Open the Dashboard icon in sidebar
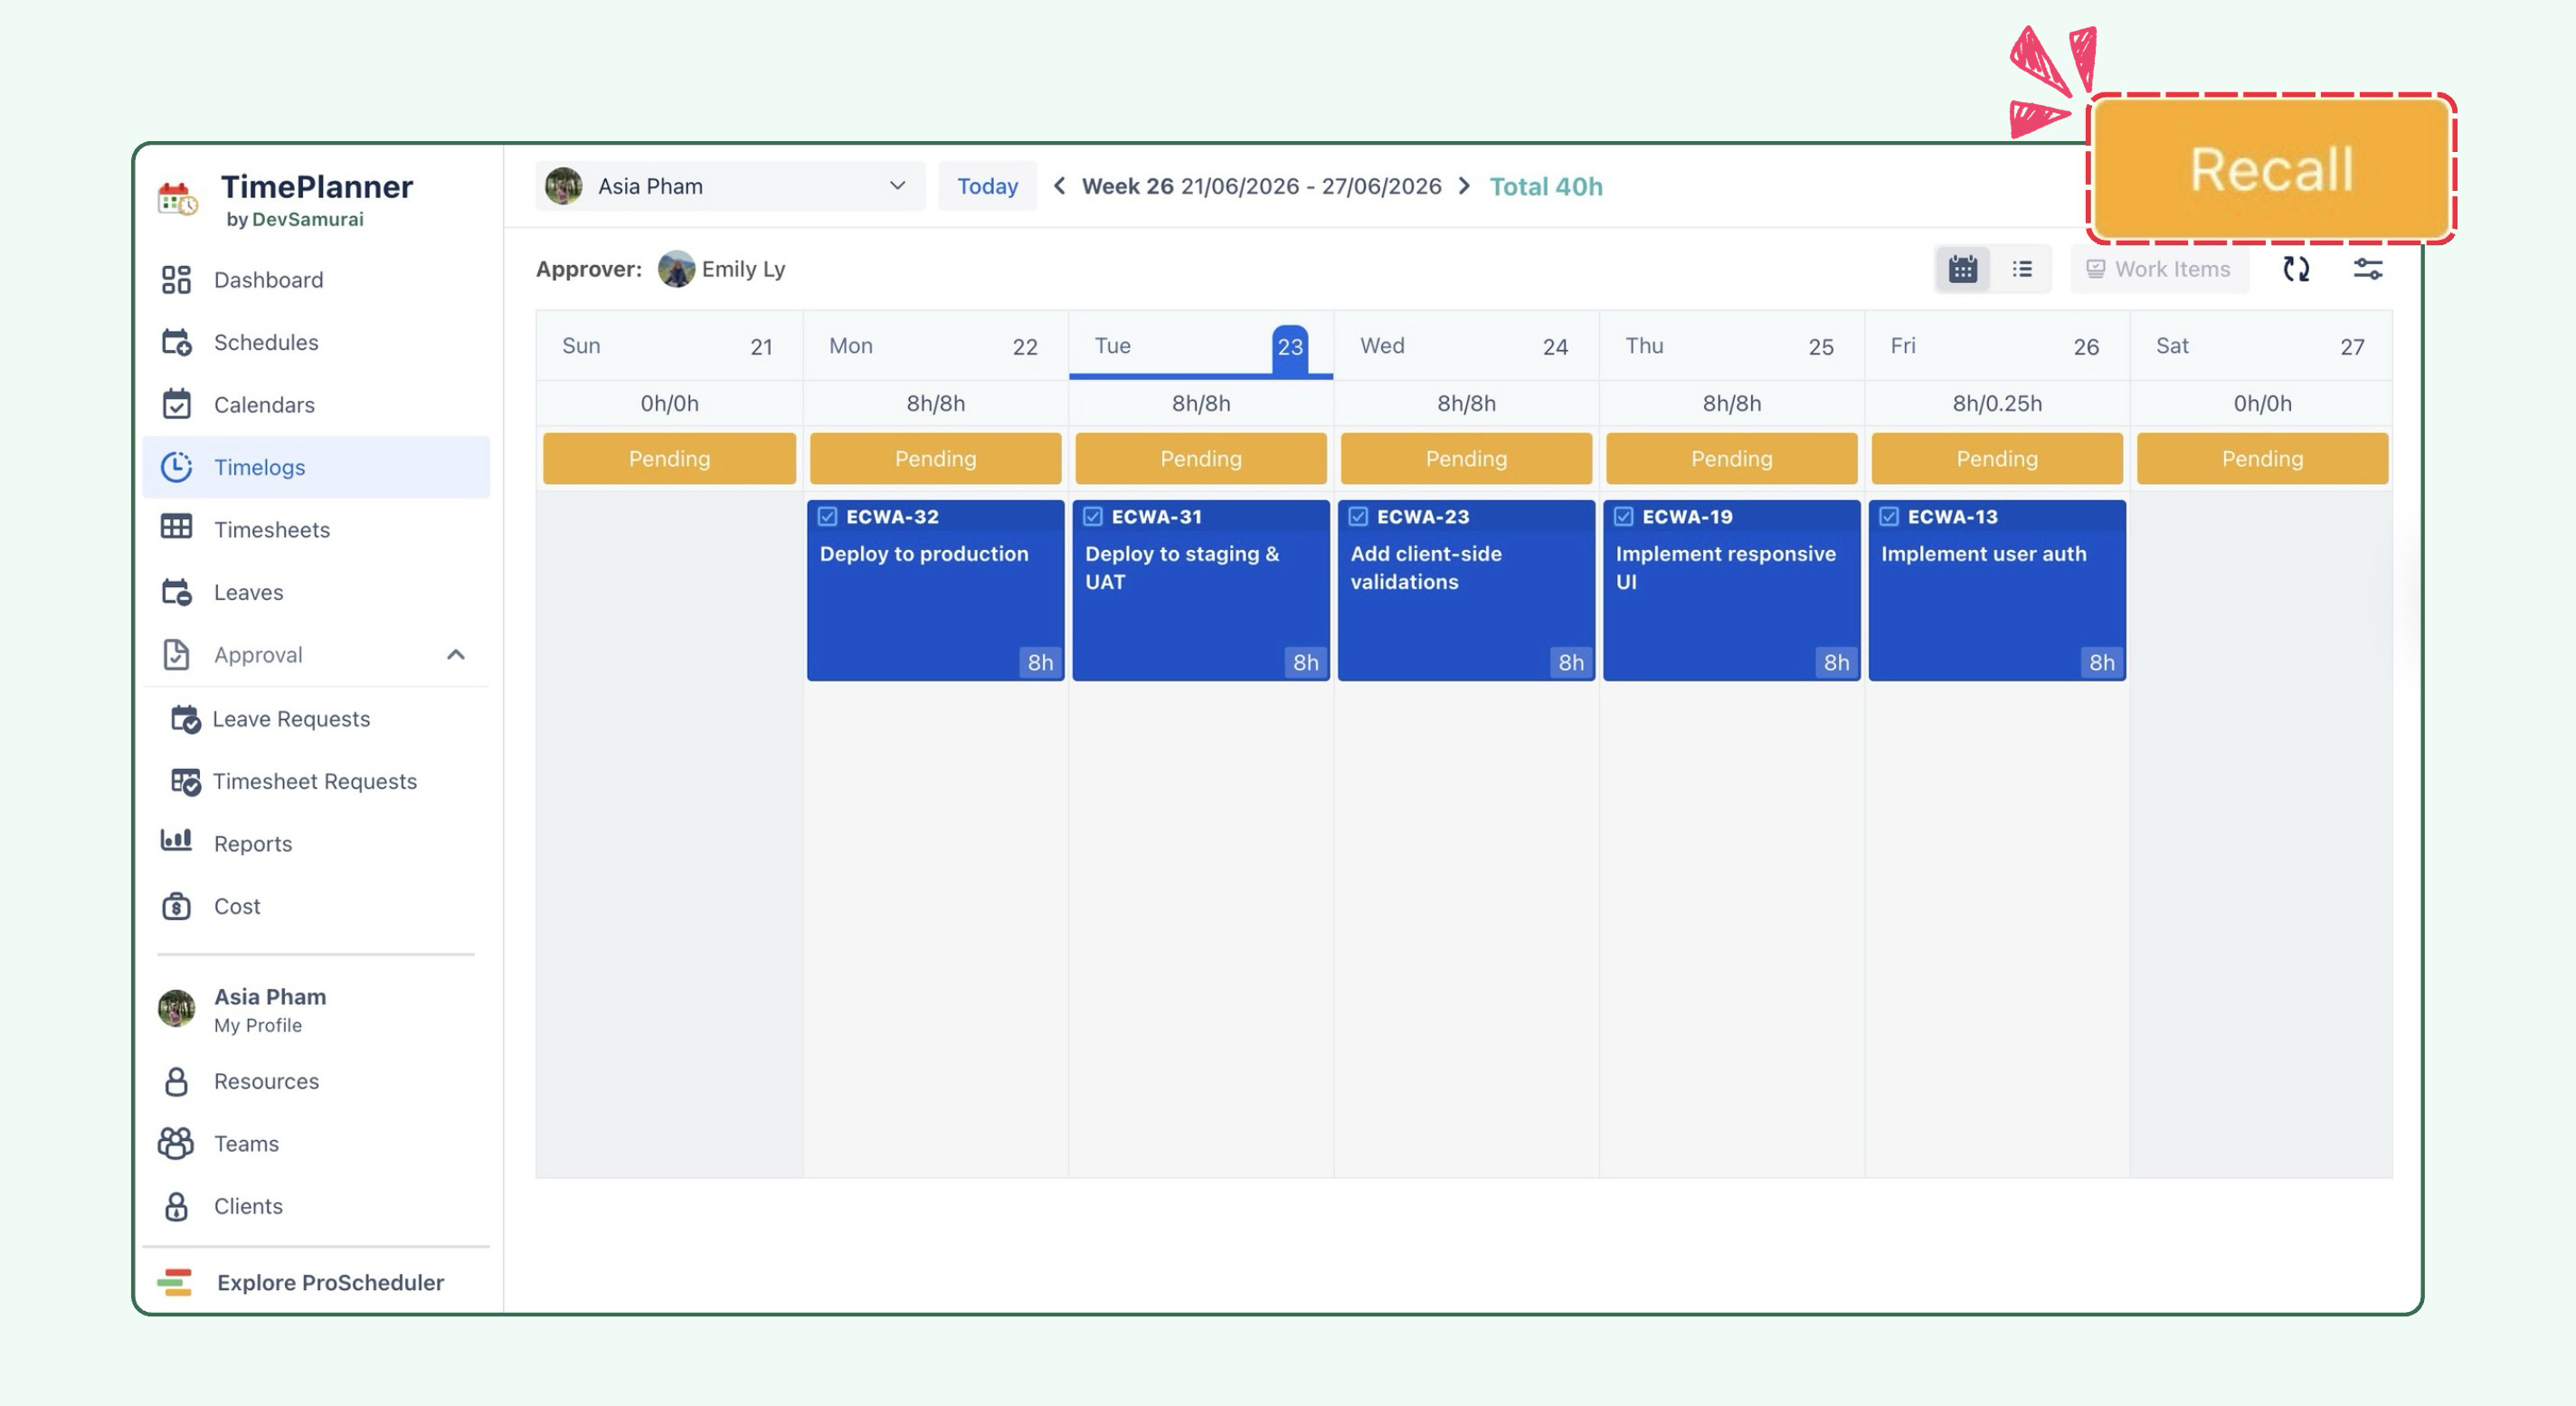Viewport: 2576px width, 1406px height. click(176, 280)
